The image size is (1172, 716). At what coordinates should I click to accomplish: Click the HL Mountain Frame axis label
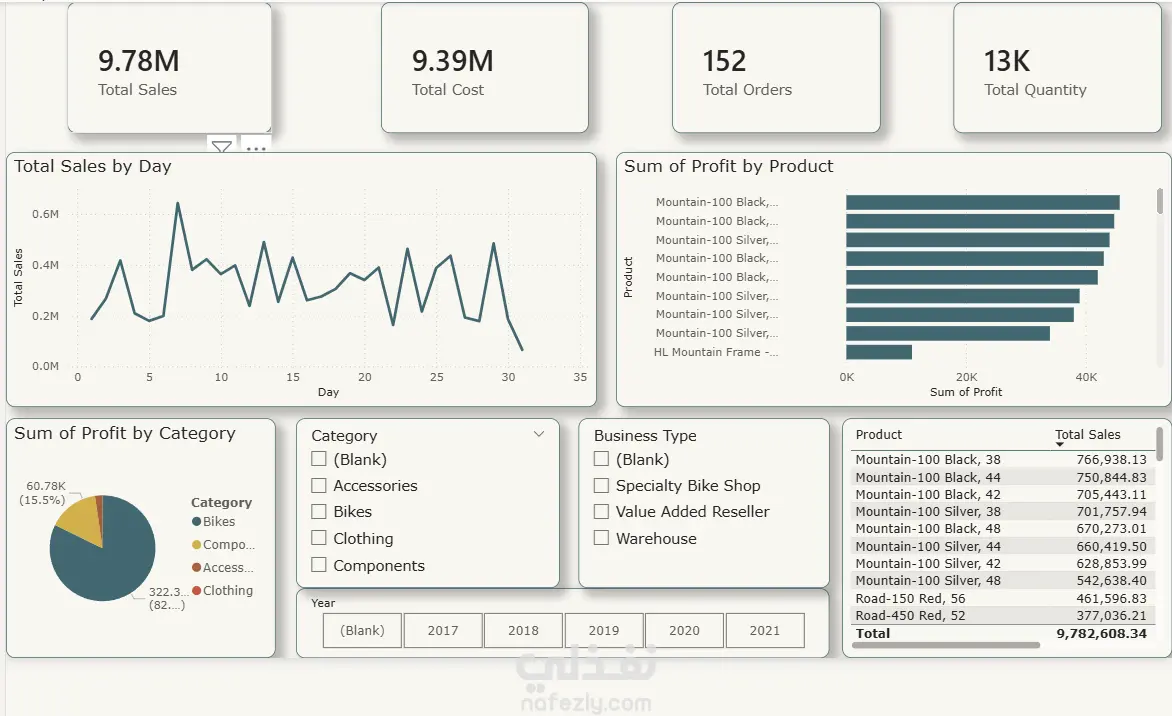click(715, 352)
